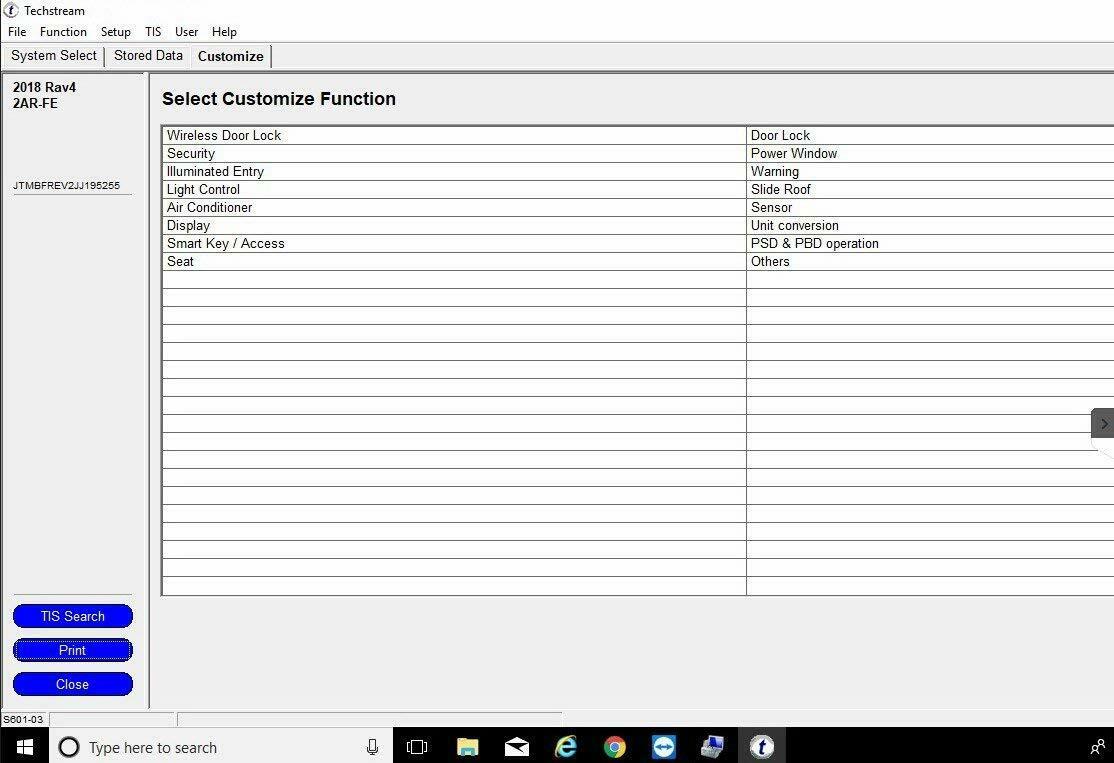
Task: Open File Explorer from the taskbar
Action: point(467,747)
